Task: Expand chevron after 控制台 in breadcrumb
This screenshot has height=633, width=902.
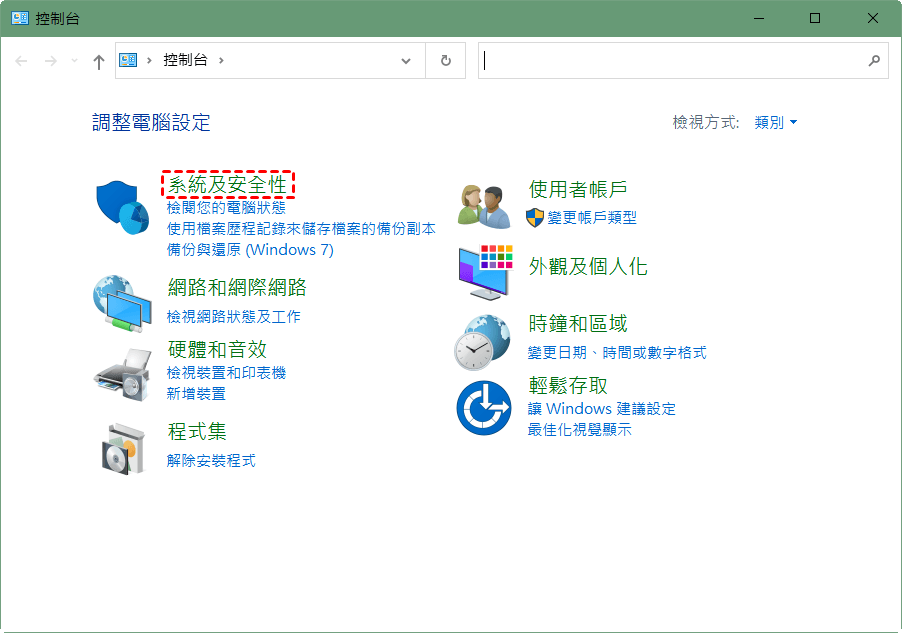Action: (221, 60)
